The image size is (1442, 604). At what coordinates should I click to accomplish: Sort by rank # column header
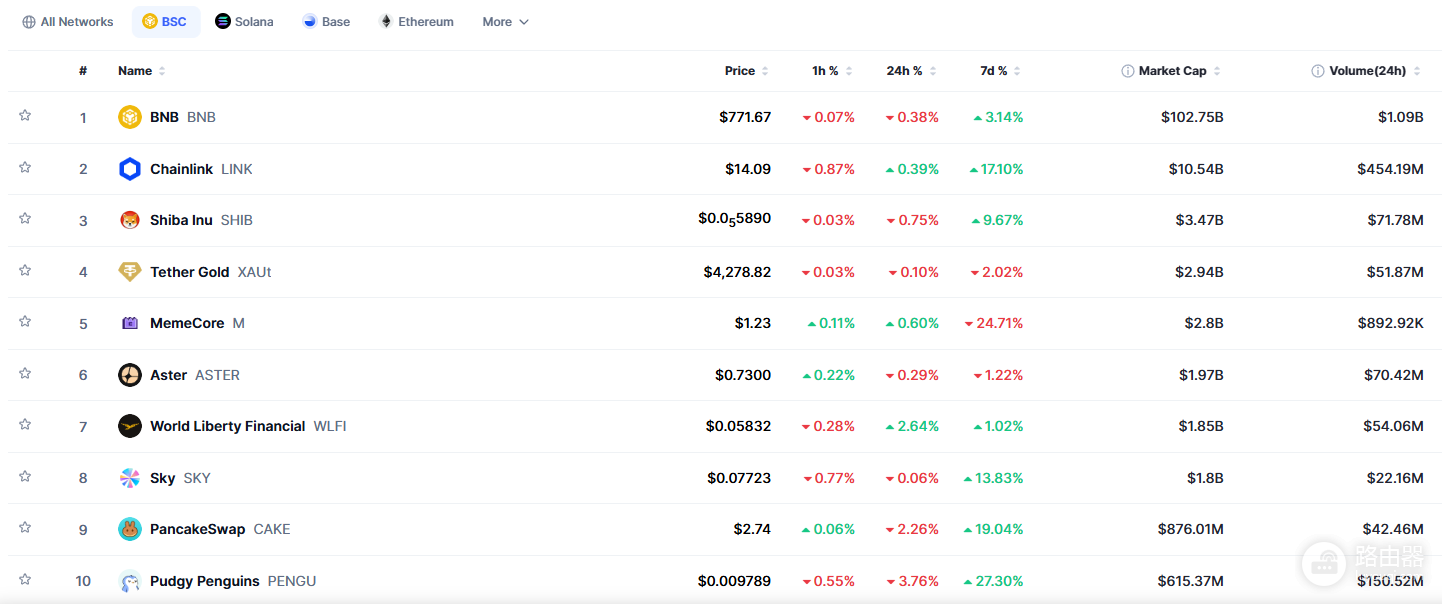tap(83, 71)
